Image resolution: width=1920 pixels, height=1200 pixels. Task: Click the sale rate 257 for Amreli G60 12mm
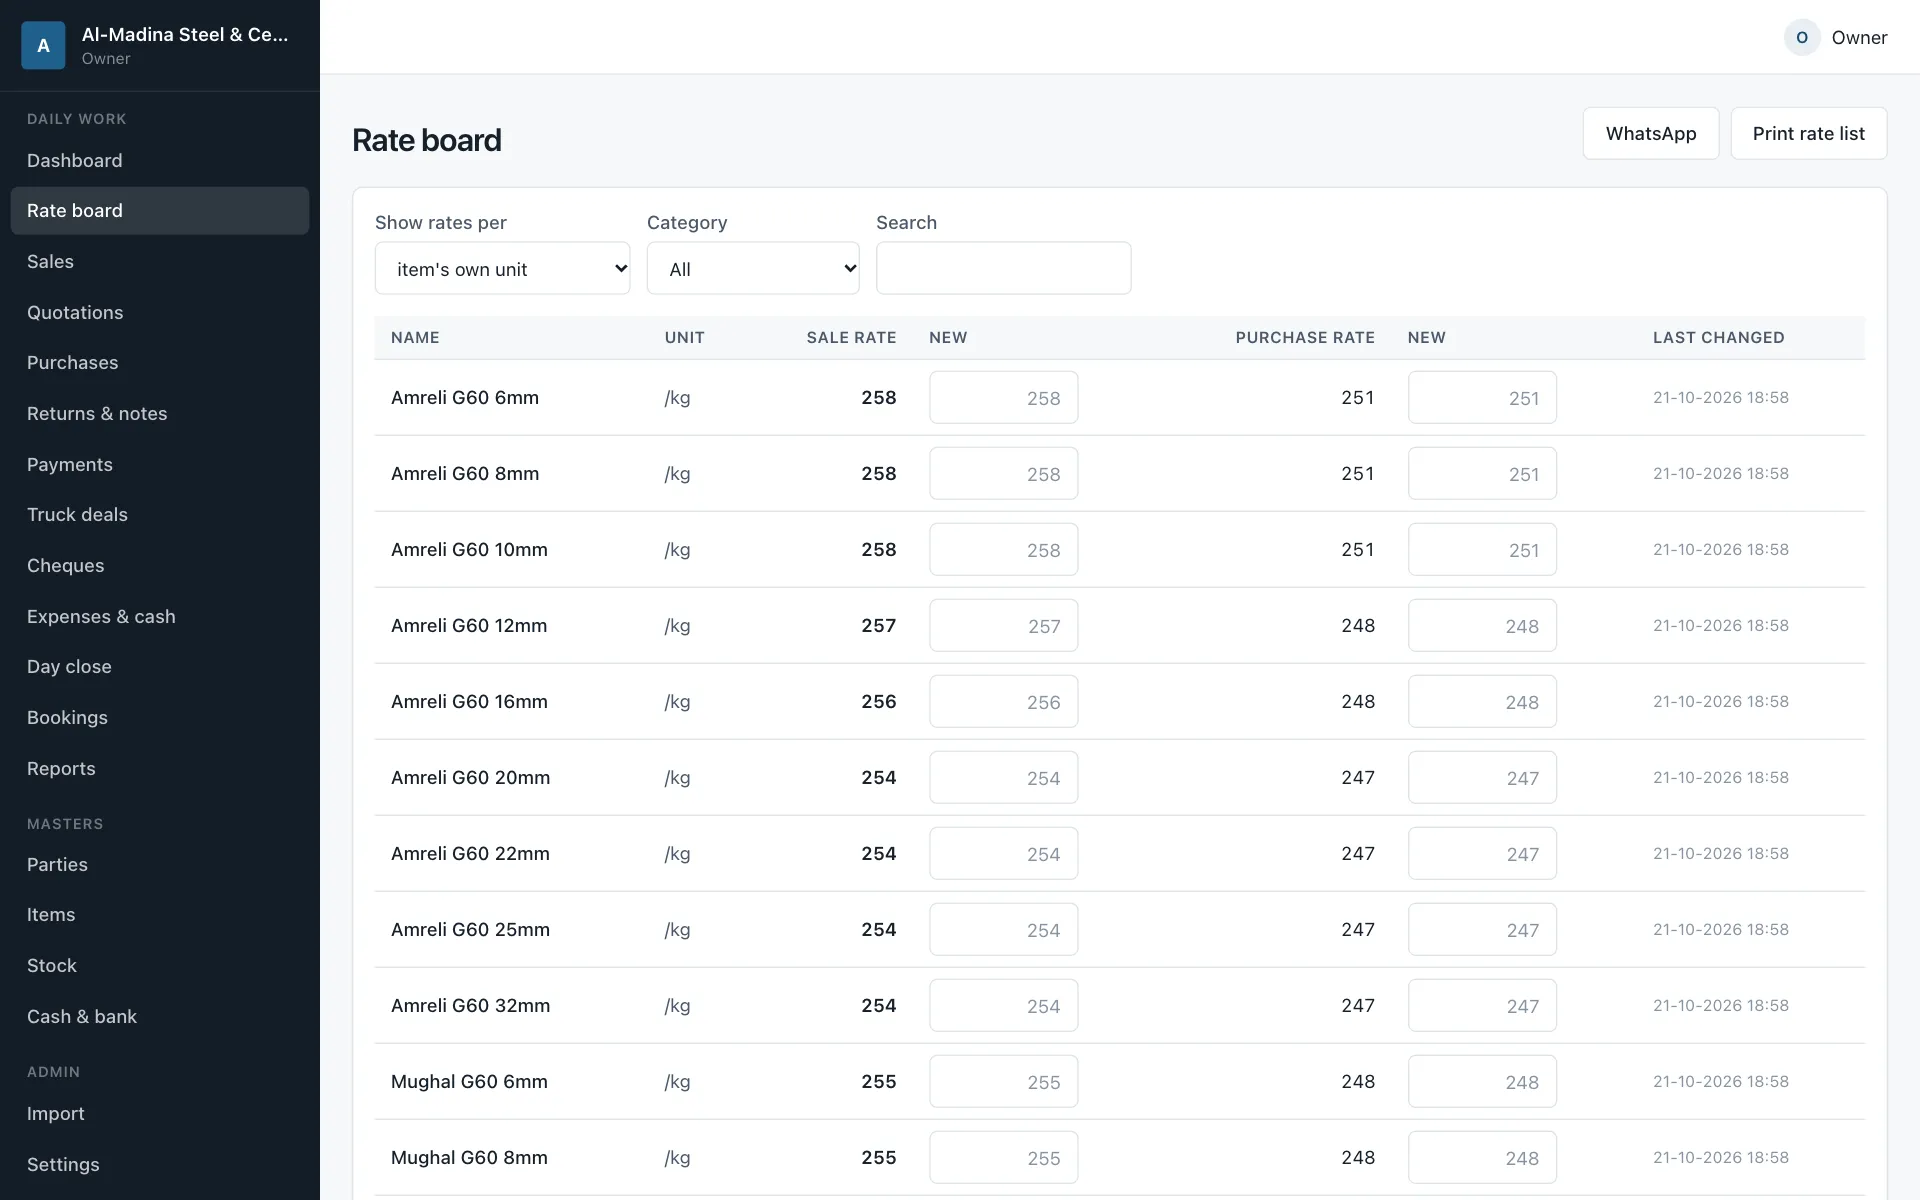pos(879,625)
